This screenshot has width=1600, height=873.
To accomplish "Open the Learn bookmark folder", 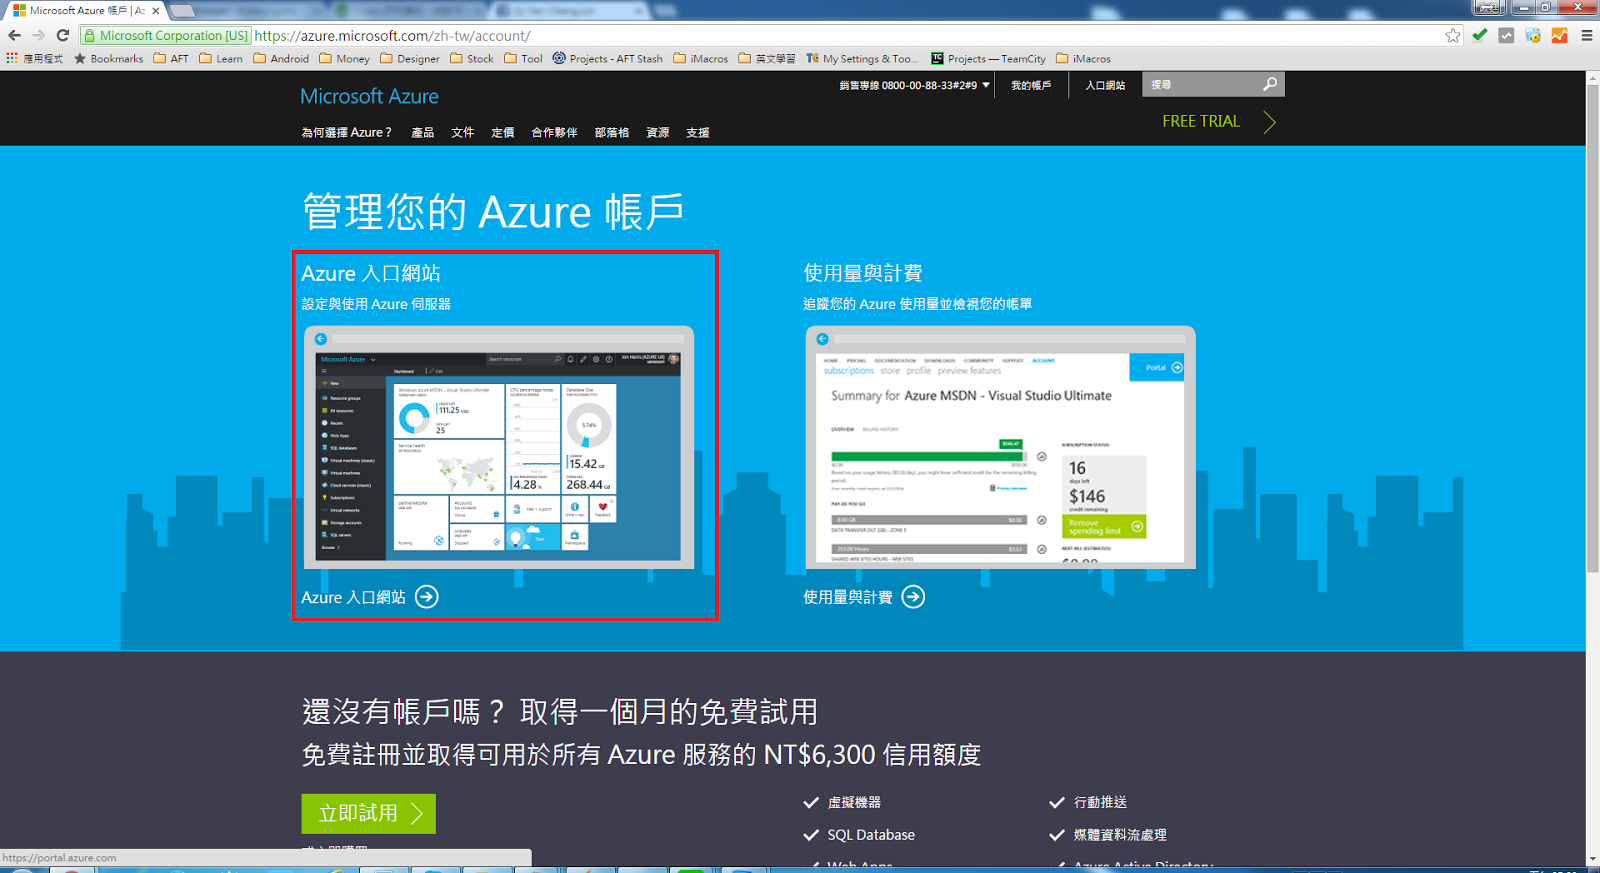I will pos(221,59).
